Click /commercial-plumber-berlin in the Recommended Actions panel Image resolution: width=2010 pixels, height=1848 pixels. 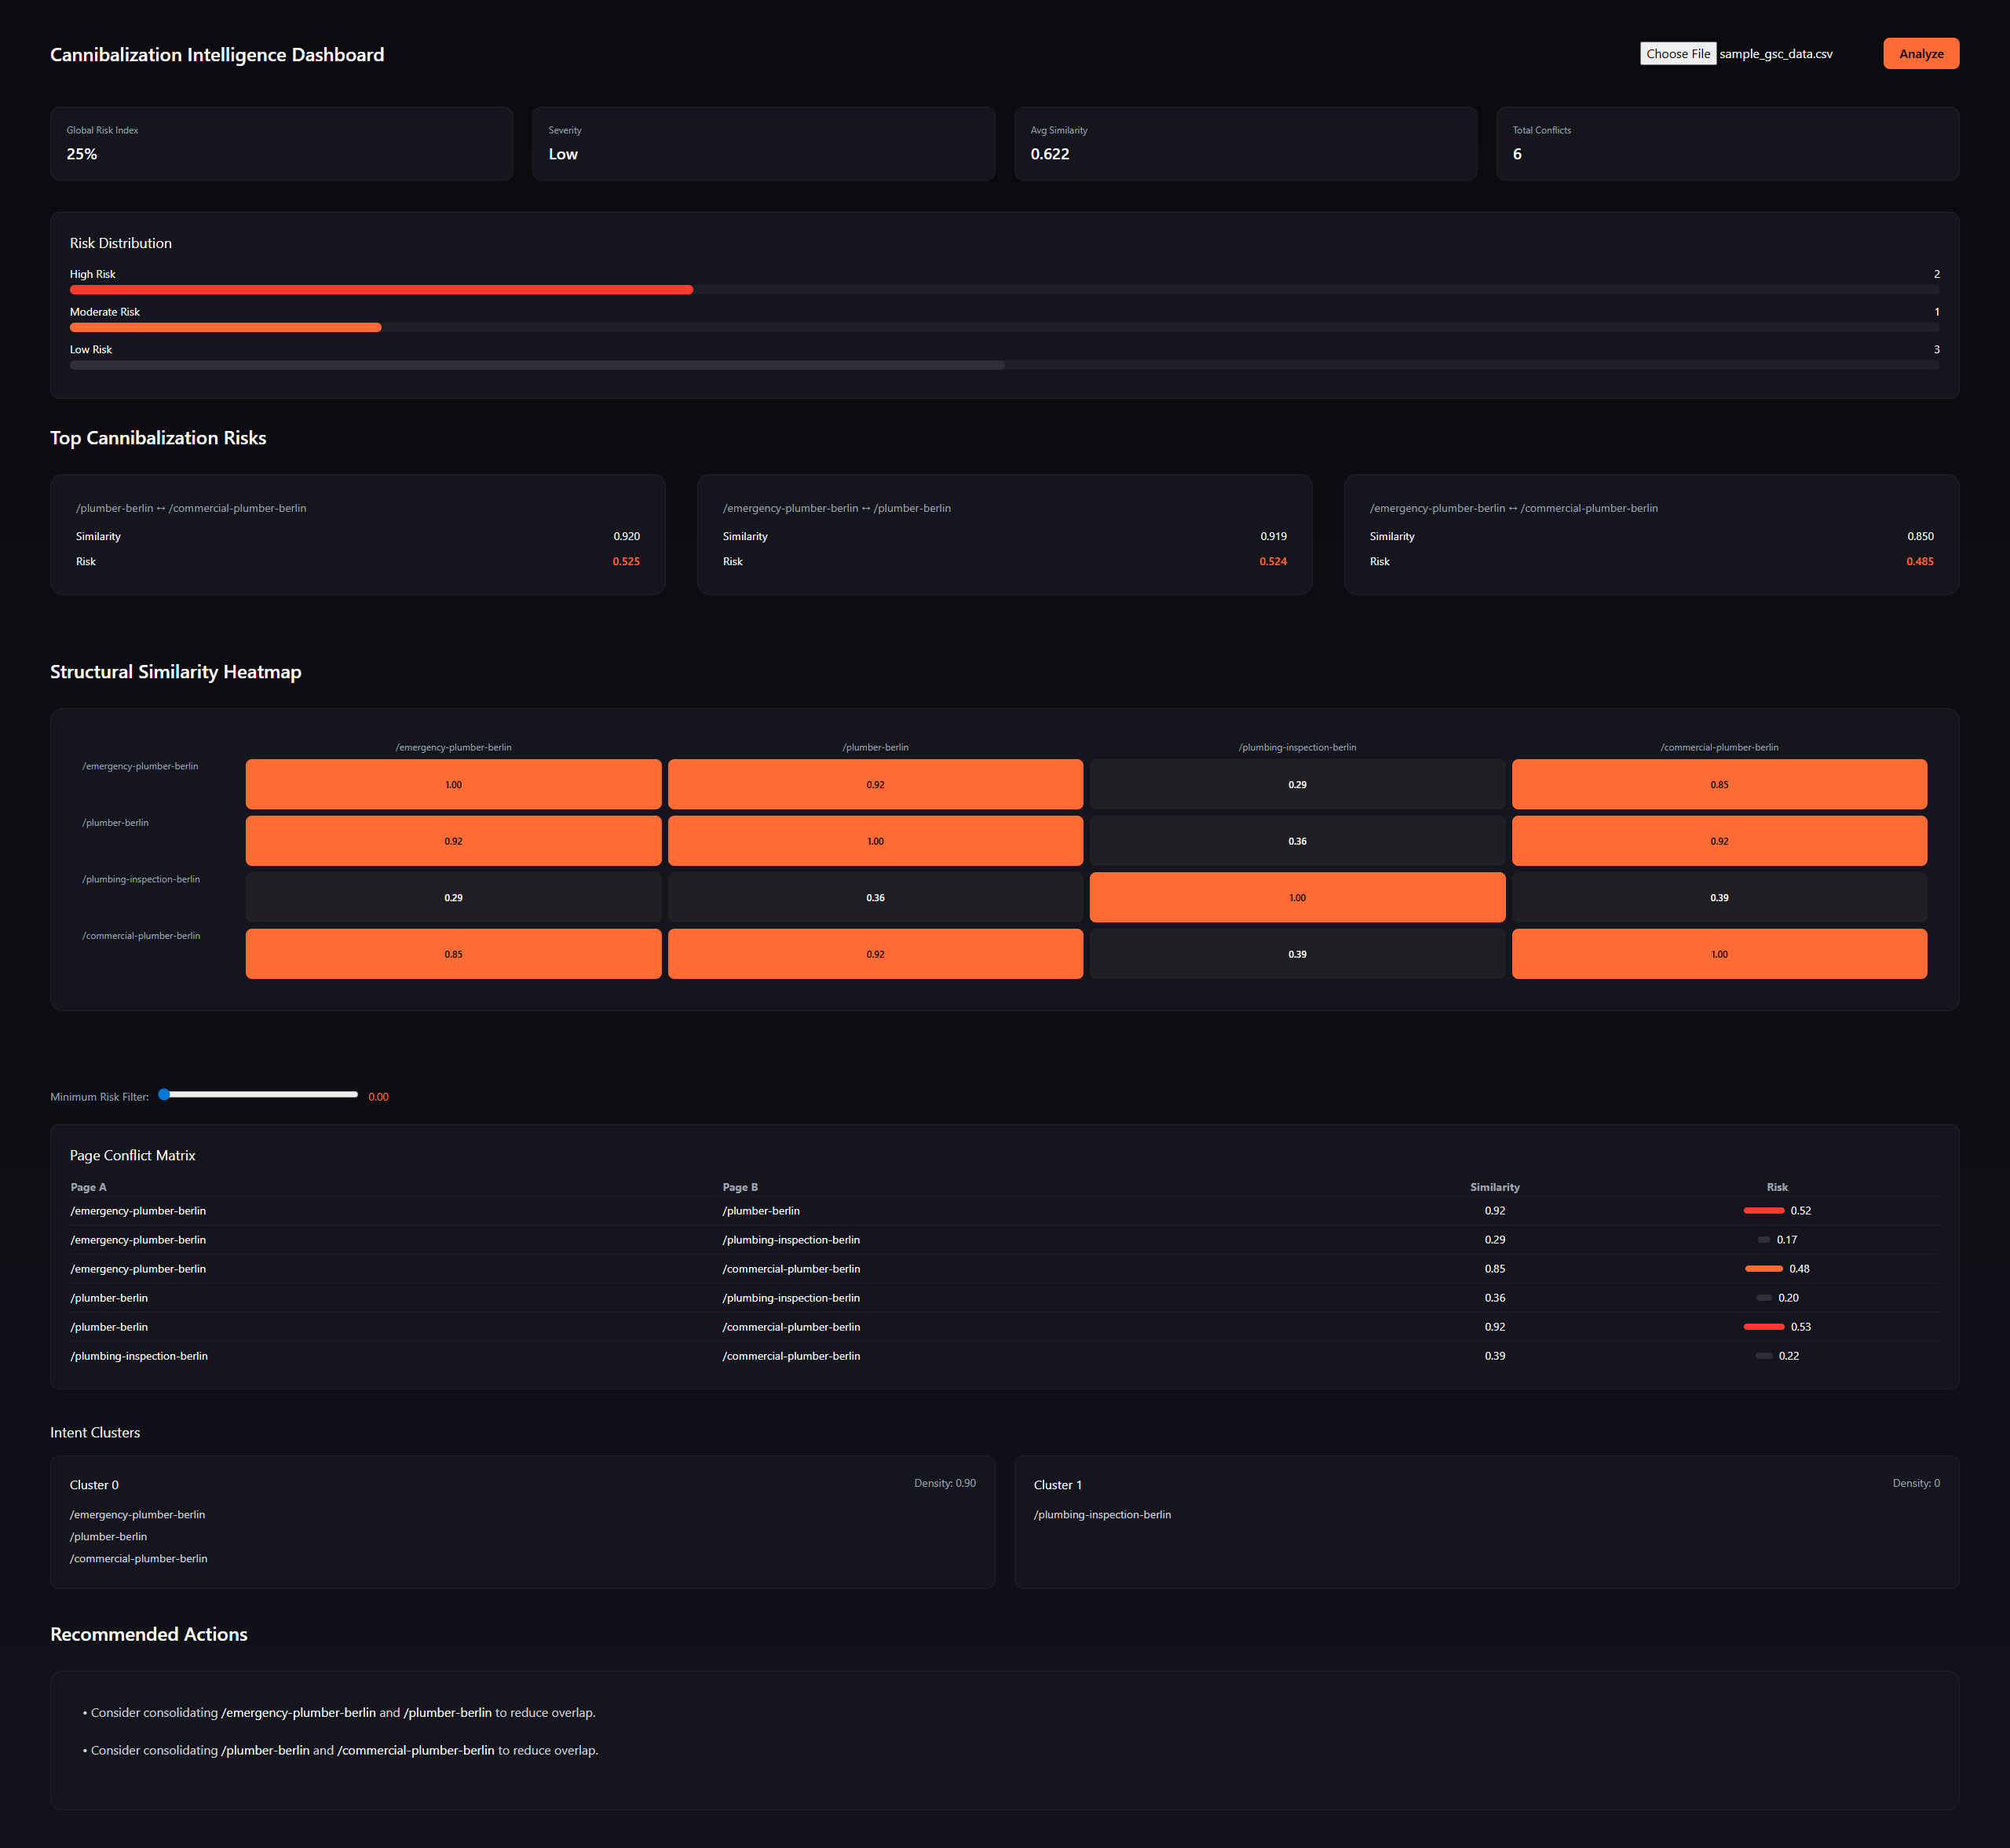tap(416, 1751)
